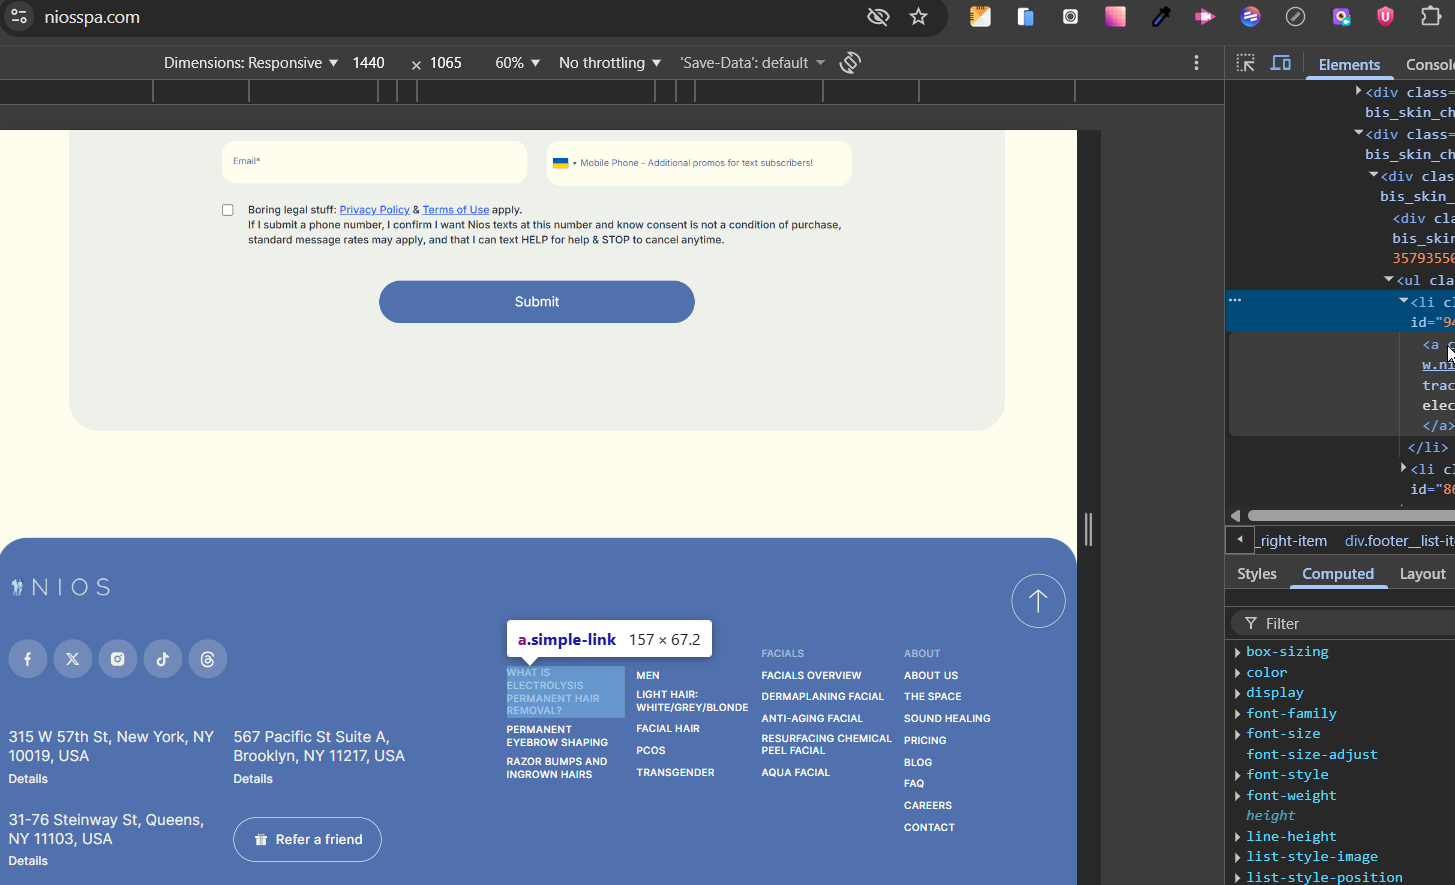Select the Computed pane tab
Screen dimensions: 1455x885
[x=1338, y=574]
